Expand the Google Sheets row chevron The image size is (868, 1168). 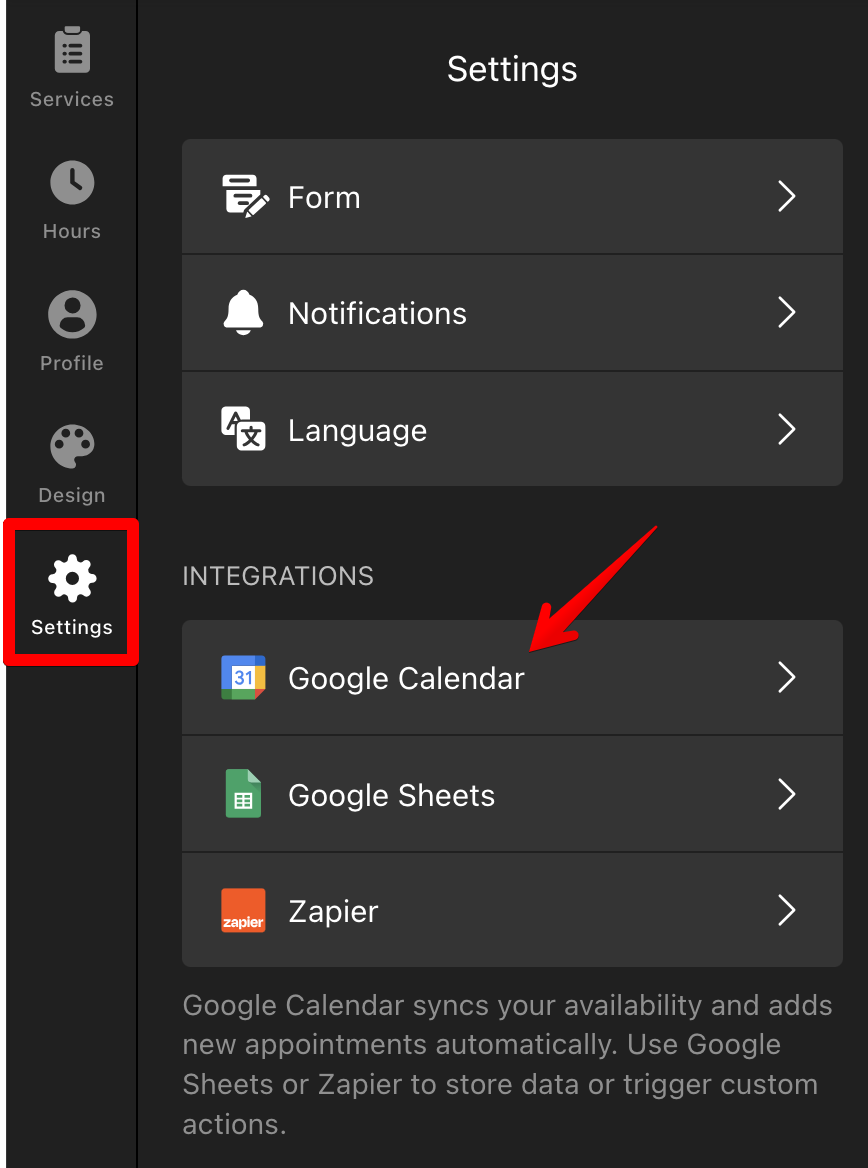click(x=787, y=795)
